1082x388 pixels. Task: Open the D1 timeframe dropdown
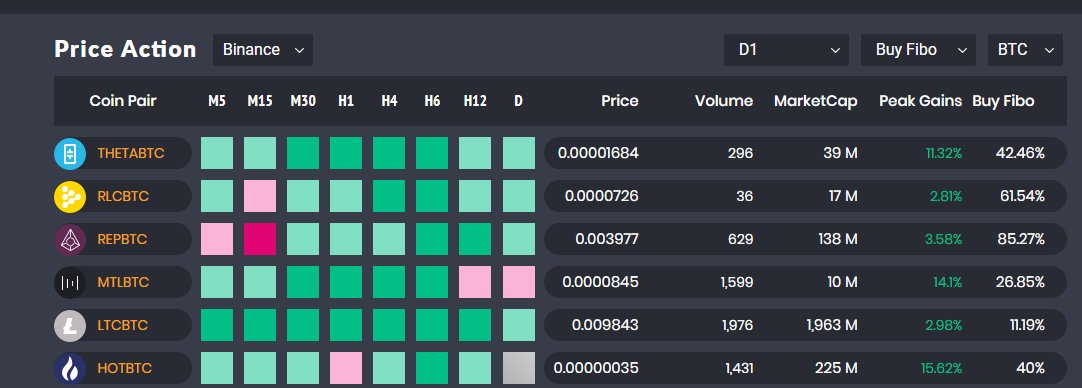coord(787,50)
